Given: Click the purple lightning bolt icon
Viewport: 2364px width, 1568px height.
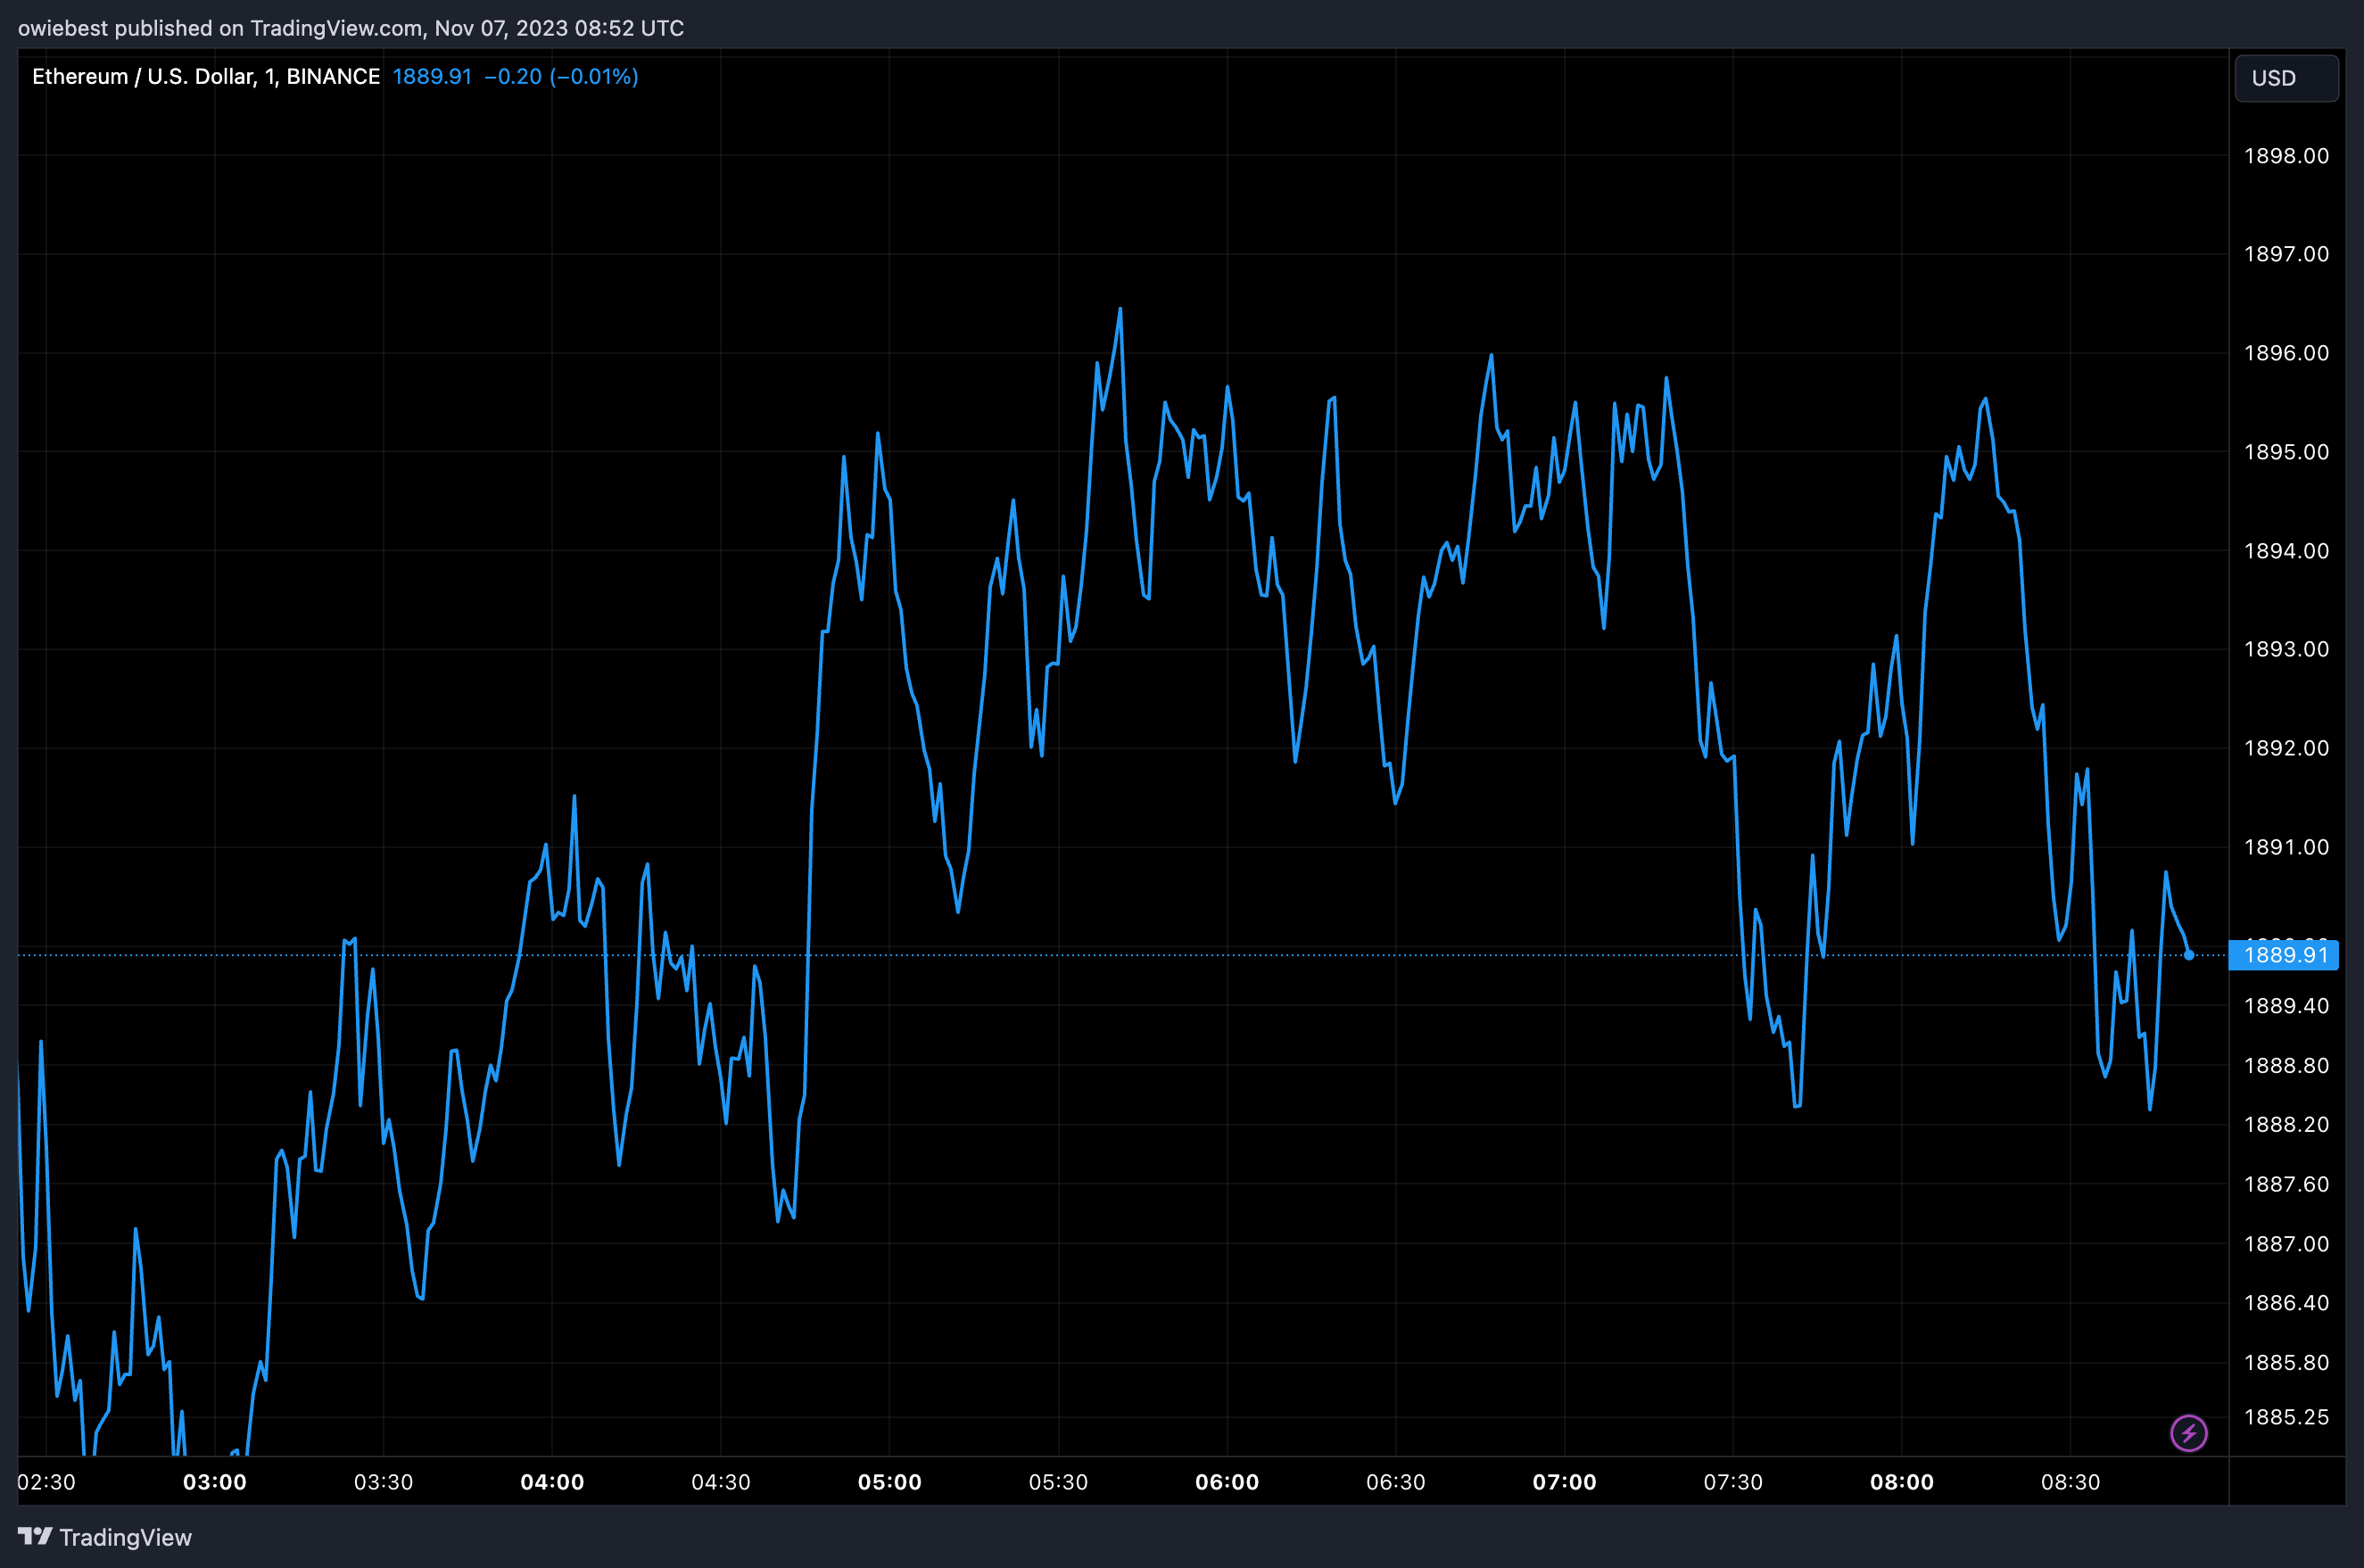Looking at the screenshot, I should (2188, 1433).
